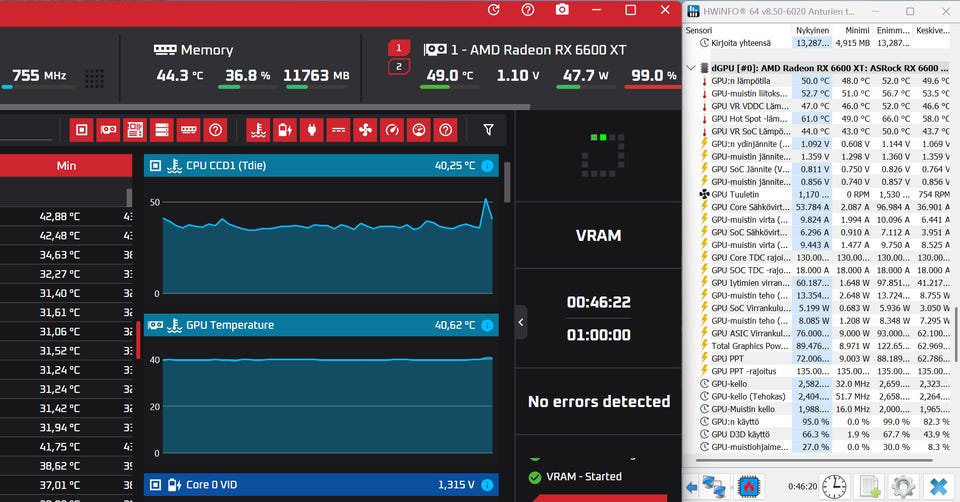The width and height of the screenshot is (960, 502).
Task: Click the fan speed filter icon
Action: click(366, 130)
